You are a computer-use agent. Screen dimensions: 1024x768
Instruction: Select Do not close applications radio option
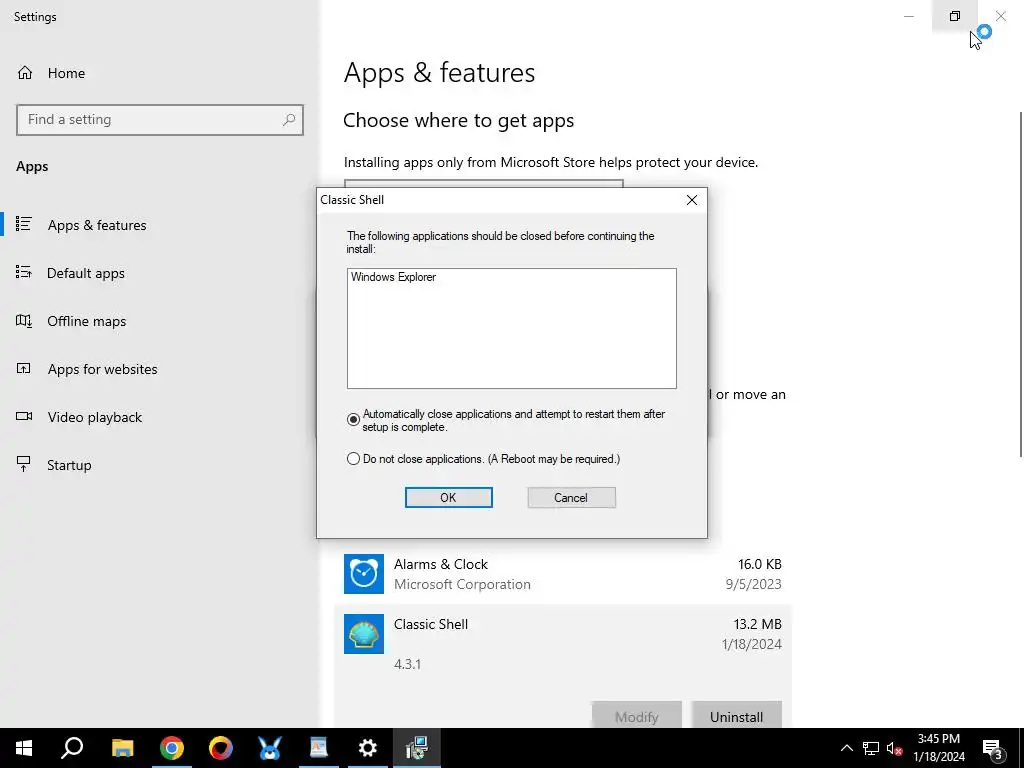353,459
